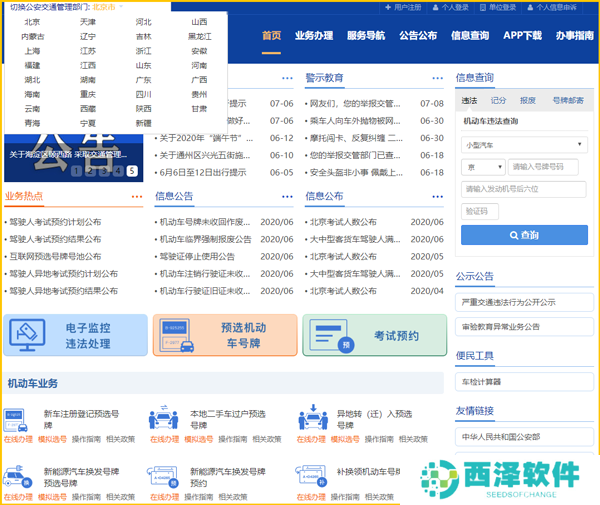Viewport: 600px width, 505px height.
Task: Select 黑龙江 in the province list
Action: (x=199, y=36)
